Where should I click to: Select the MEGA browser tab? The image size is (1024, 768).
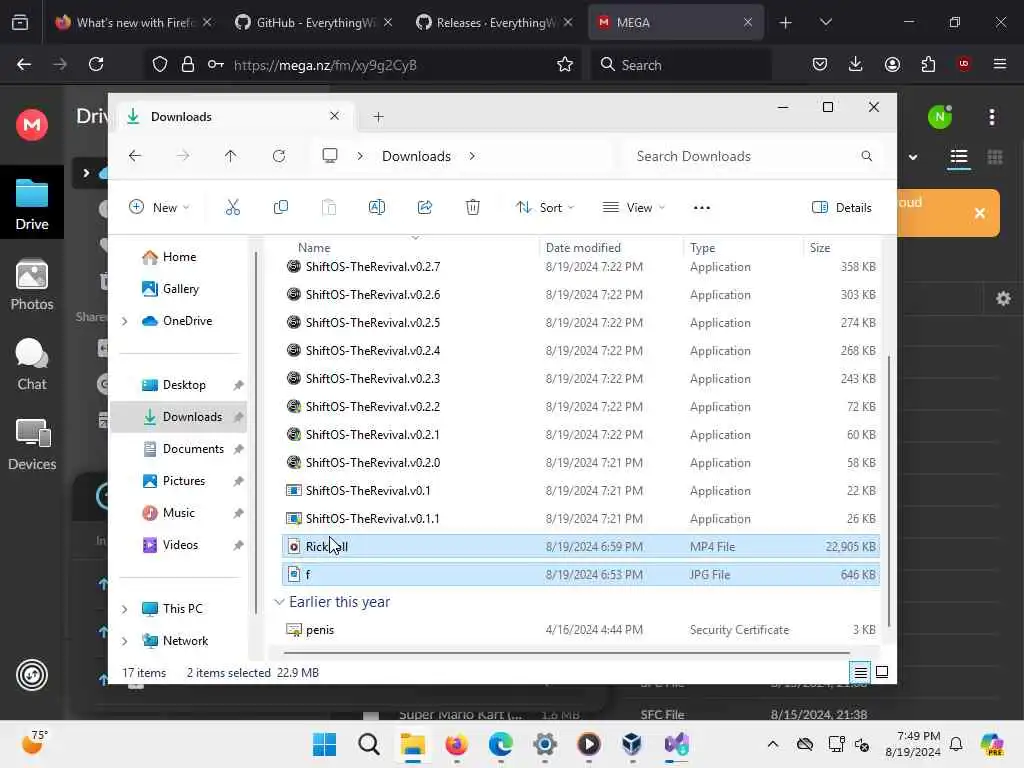pyautogui.click(x=675, y=22)
